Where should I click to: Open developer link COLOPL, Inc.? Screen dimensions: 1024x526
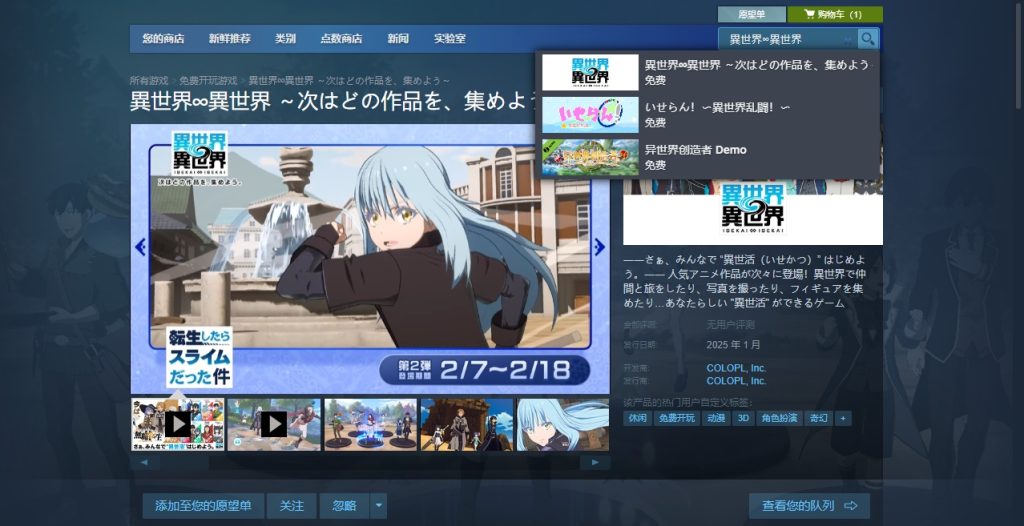736,368
